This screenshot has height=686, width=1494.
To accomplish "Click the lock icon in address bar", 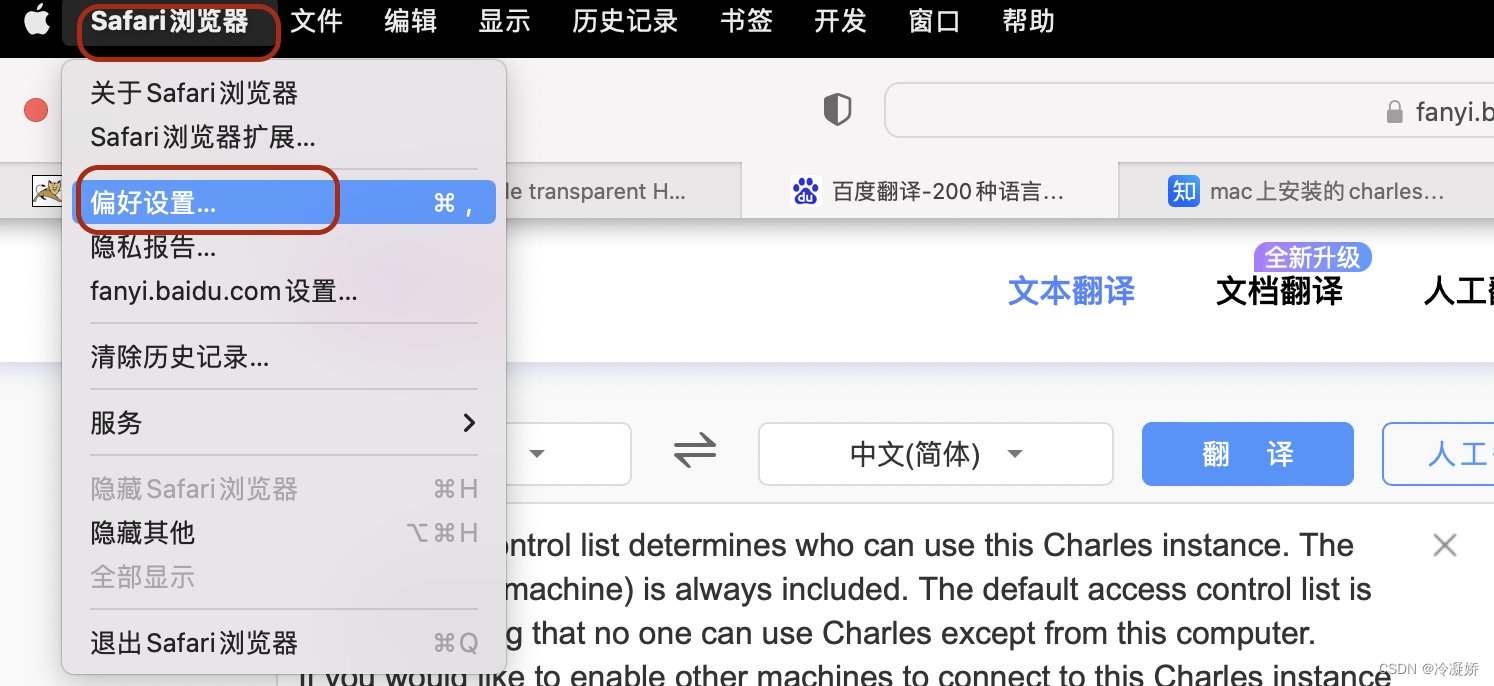I will click(1395, 111).
